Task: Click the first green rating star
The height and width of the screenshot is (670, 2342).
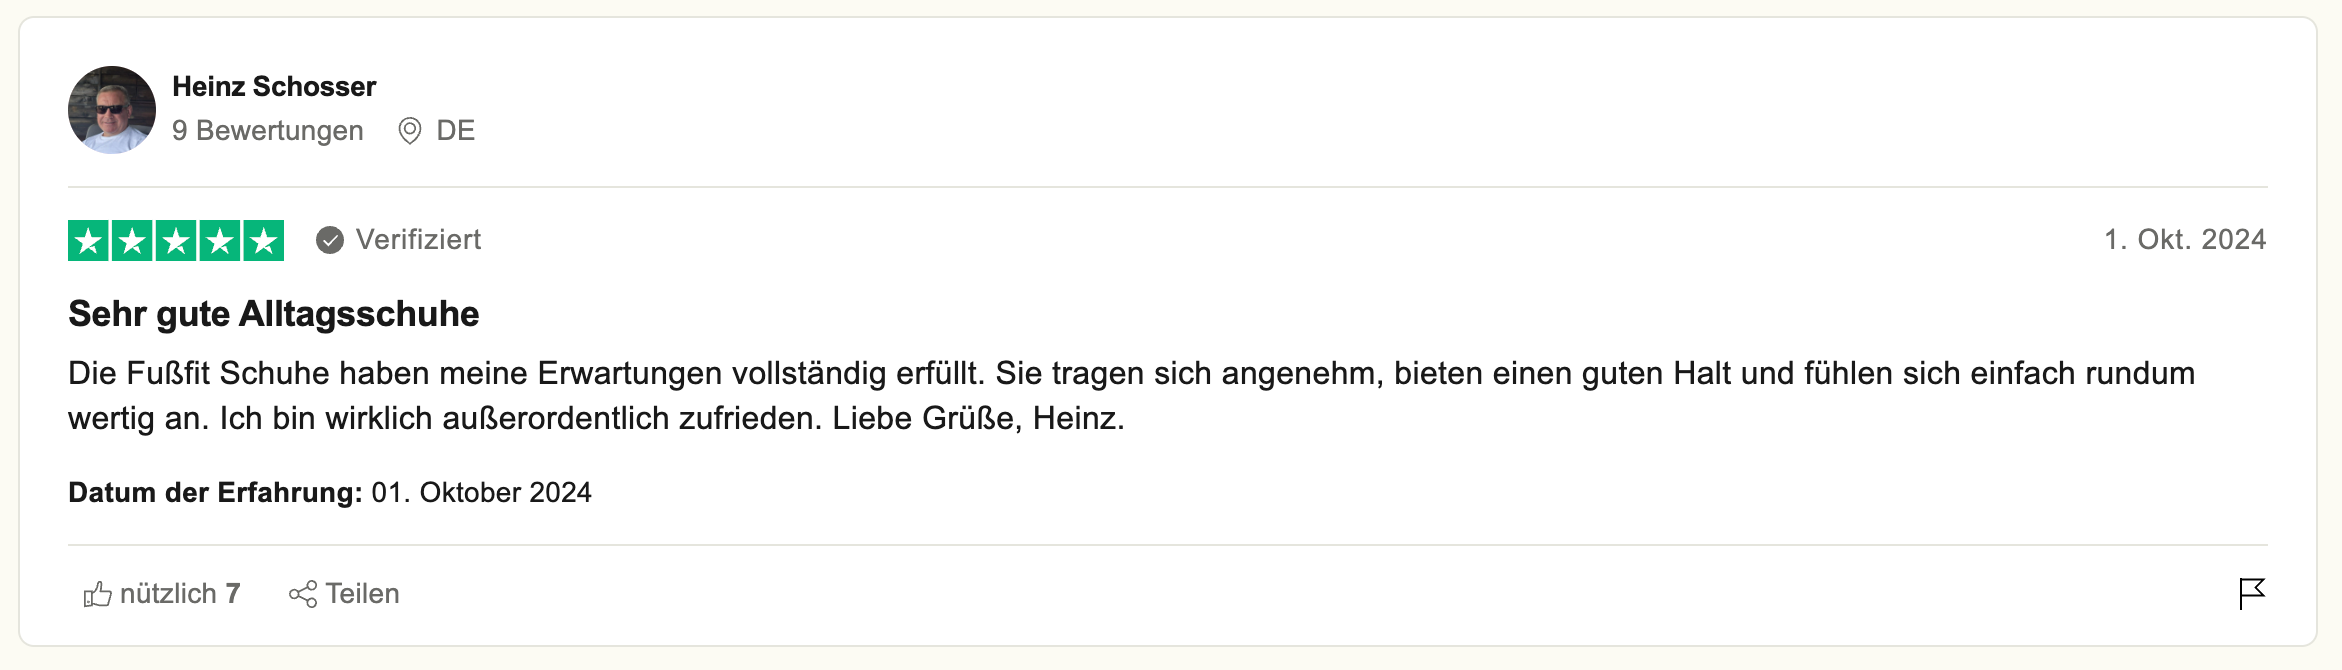Action: click(89, 240)
